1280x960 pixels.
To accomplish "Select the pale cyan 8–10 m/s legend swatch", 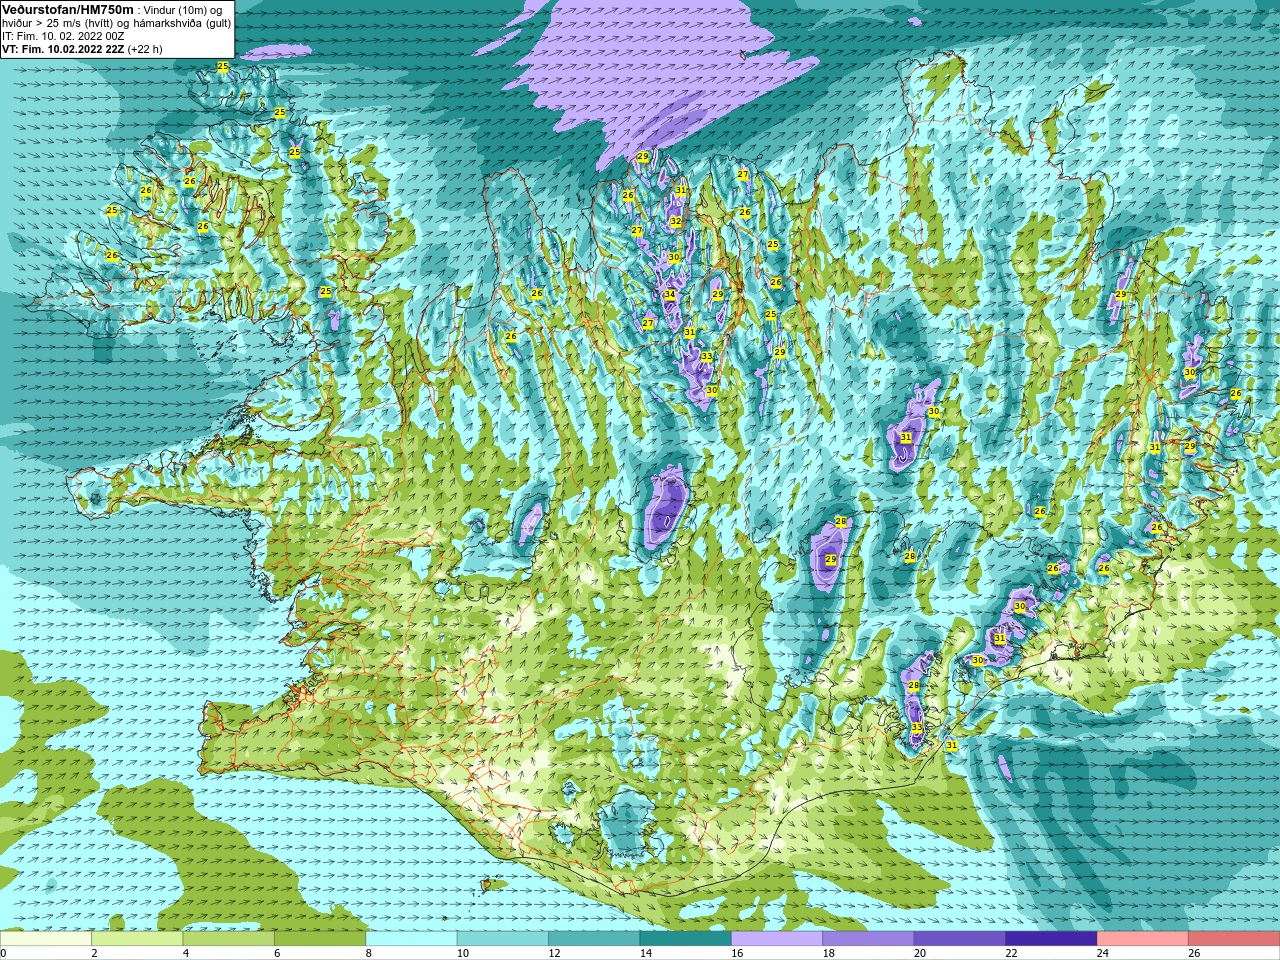I will (x=412, y=939).
